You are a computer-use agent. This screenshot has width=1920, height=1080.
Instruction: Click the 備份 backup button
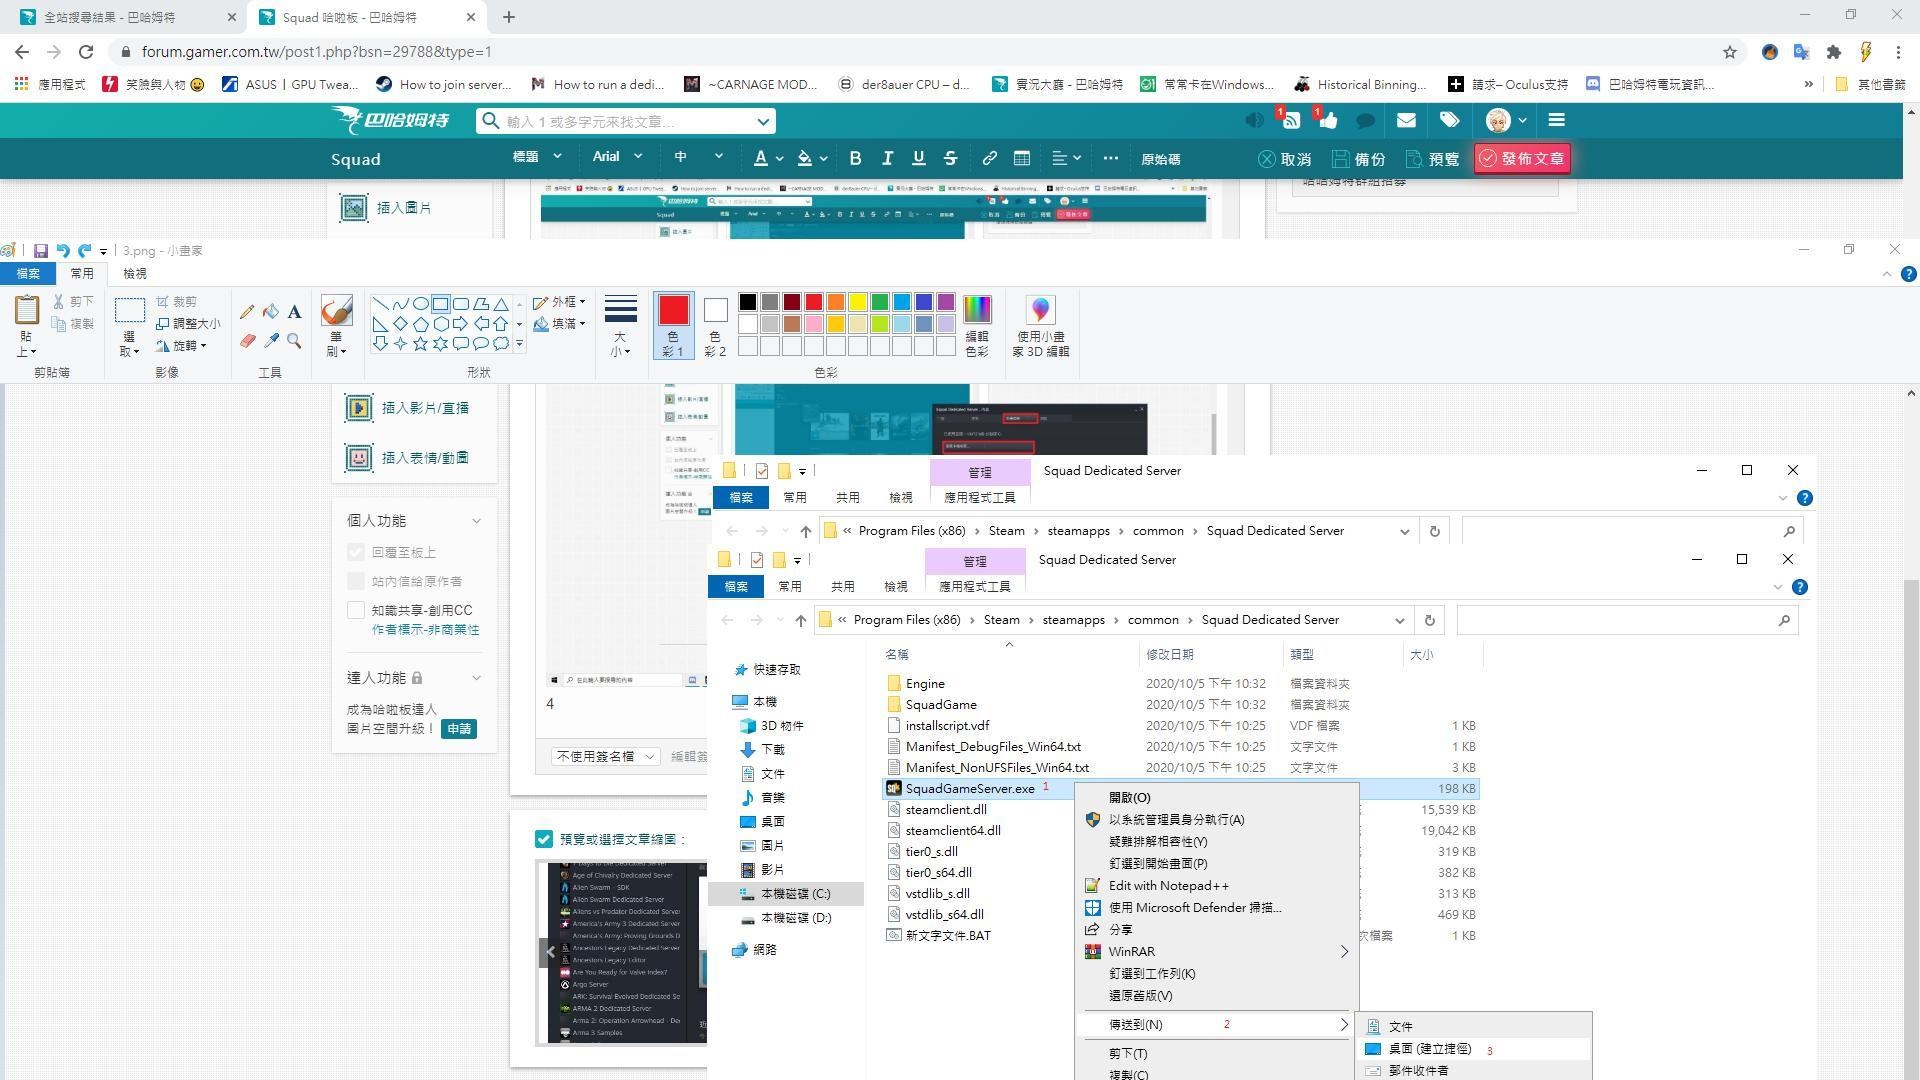1358,158
